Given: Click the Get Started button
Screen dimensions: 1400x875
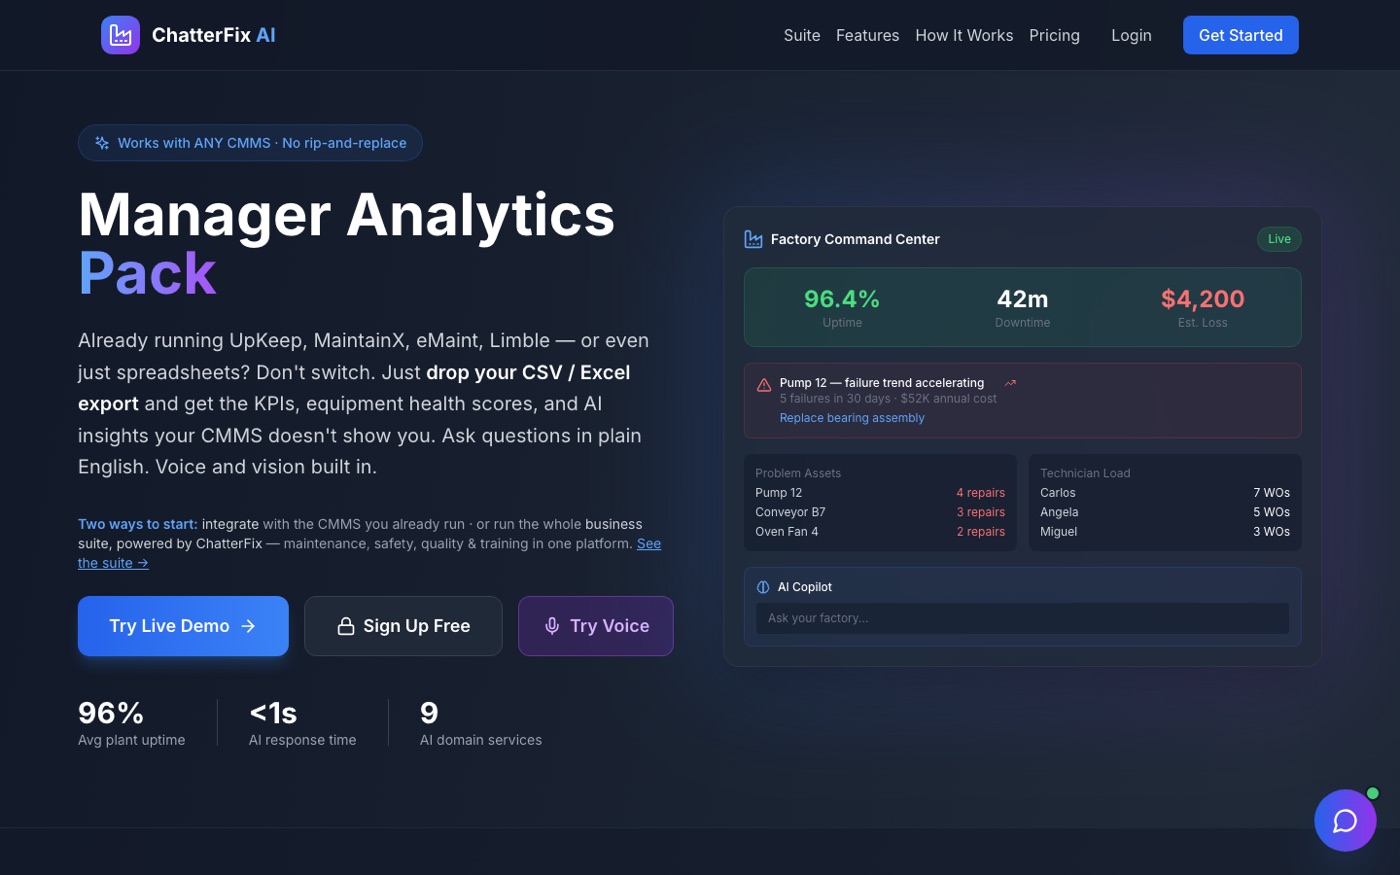Looking at the screenshot, I should 1241,35.
